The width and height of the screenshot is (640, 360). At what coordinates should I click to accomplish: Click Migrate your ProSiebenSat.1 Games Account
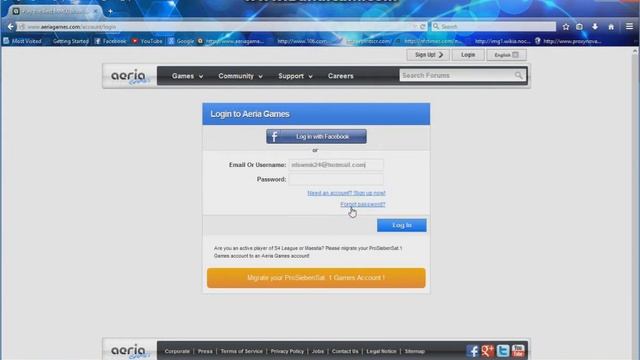316,278
